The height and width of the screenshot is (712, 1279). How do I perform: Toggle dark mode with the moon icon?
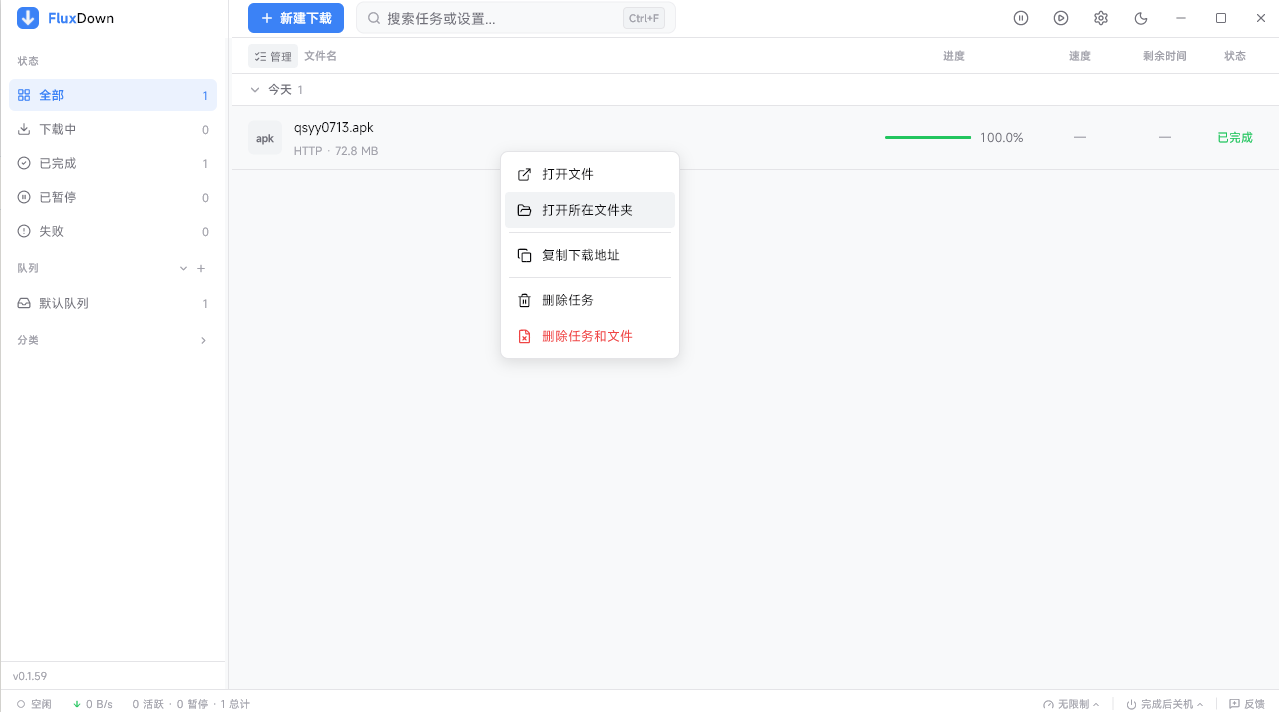coord(1141,18)
